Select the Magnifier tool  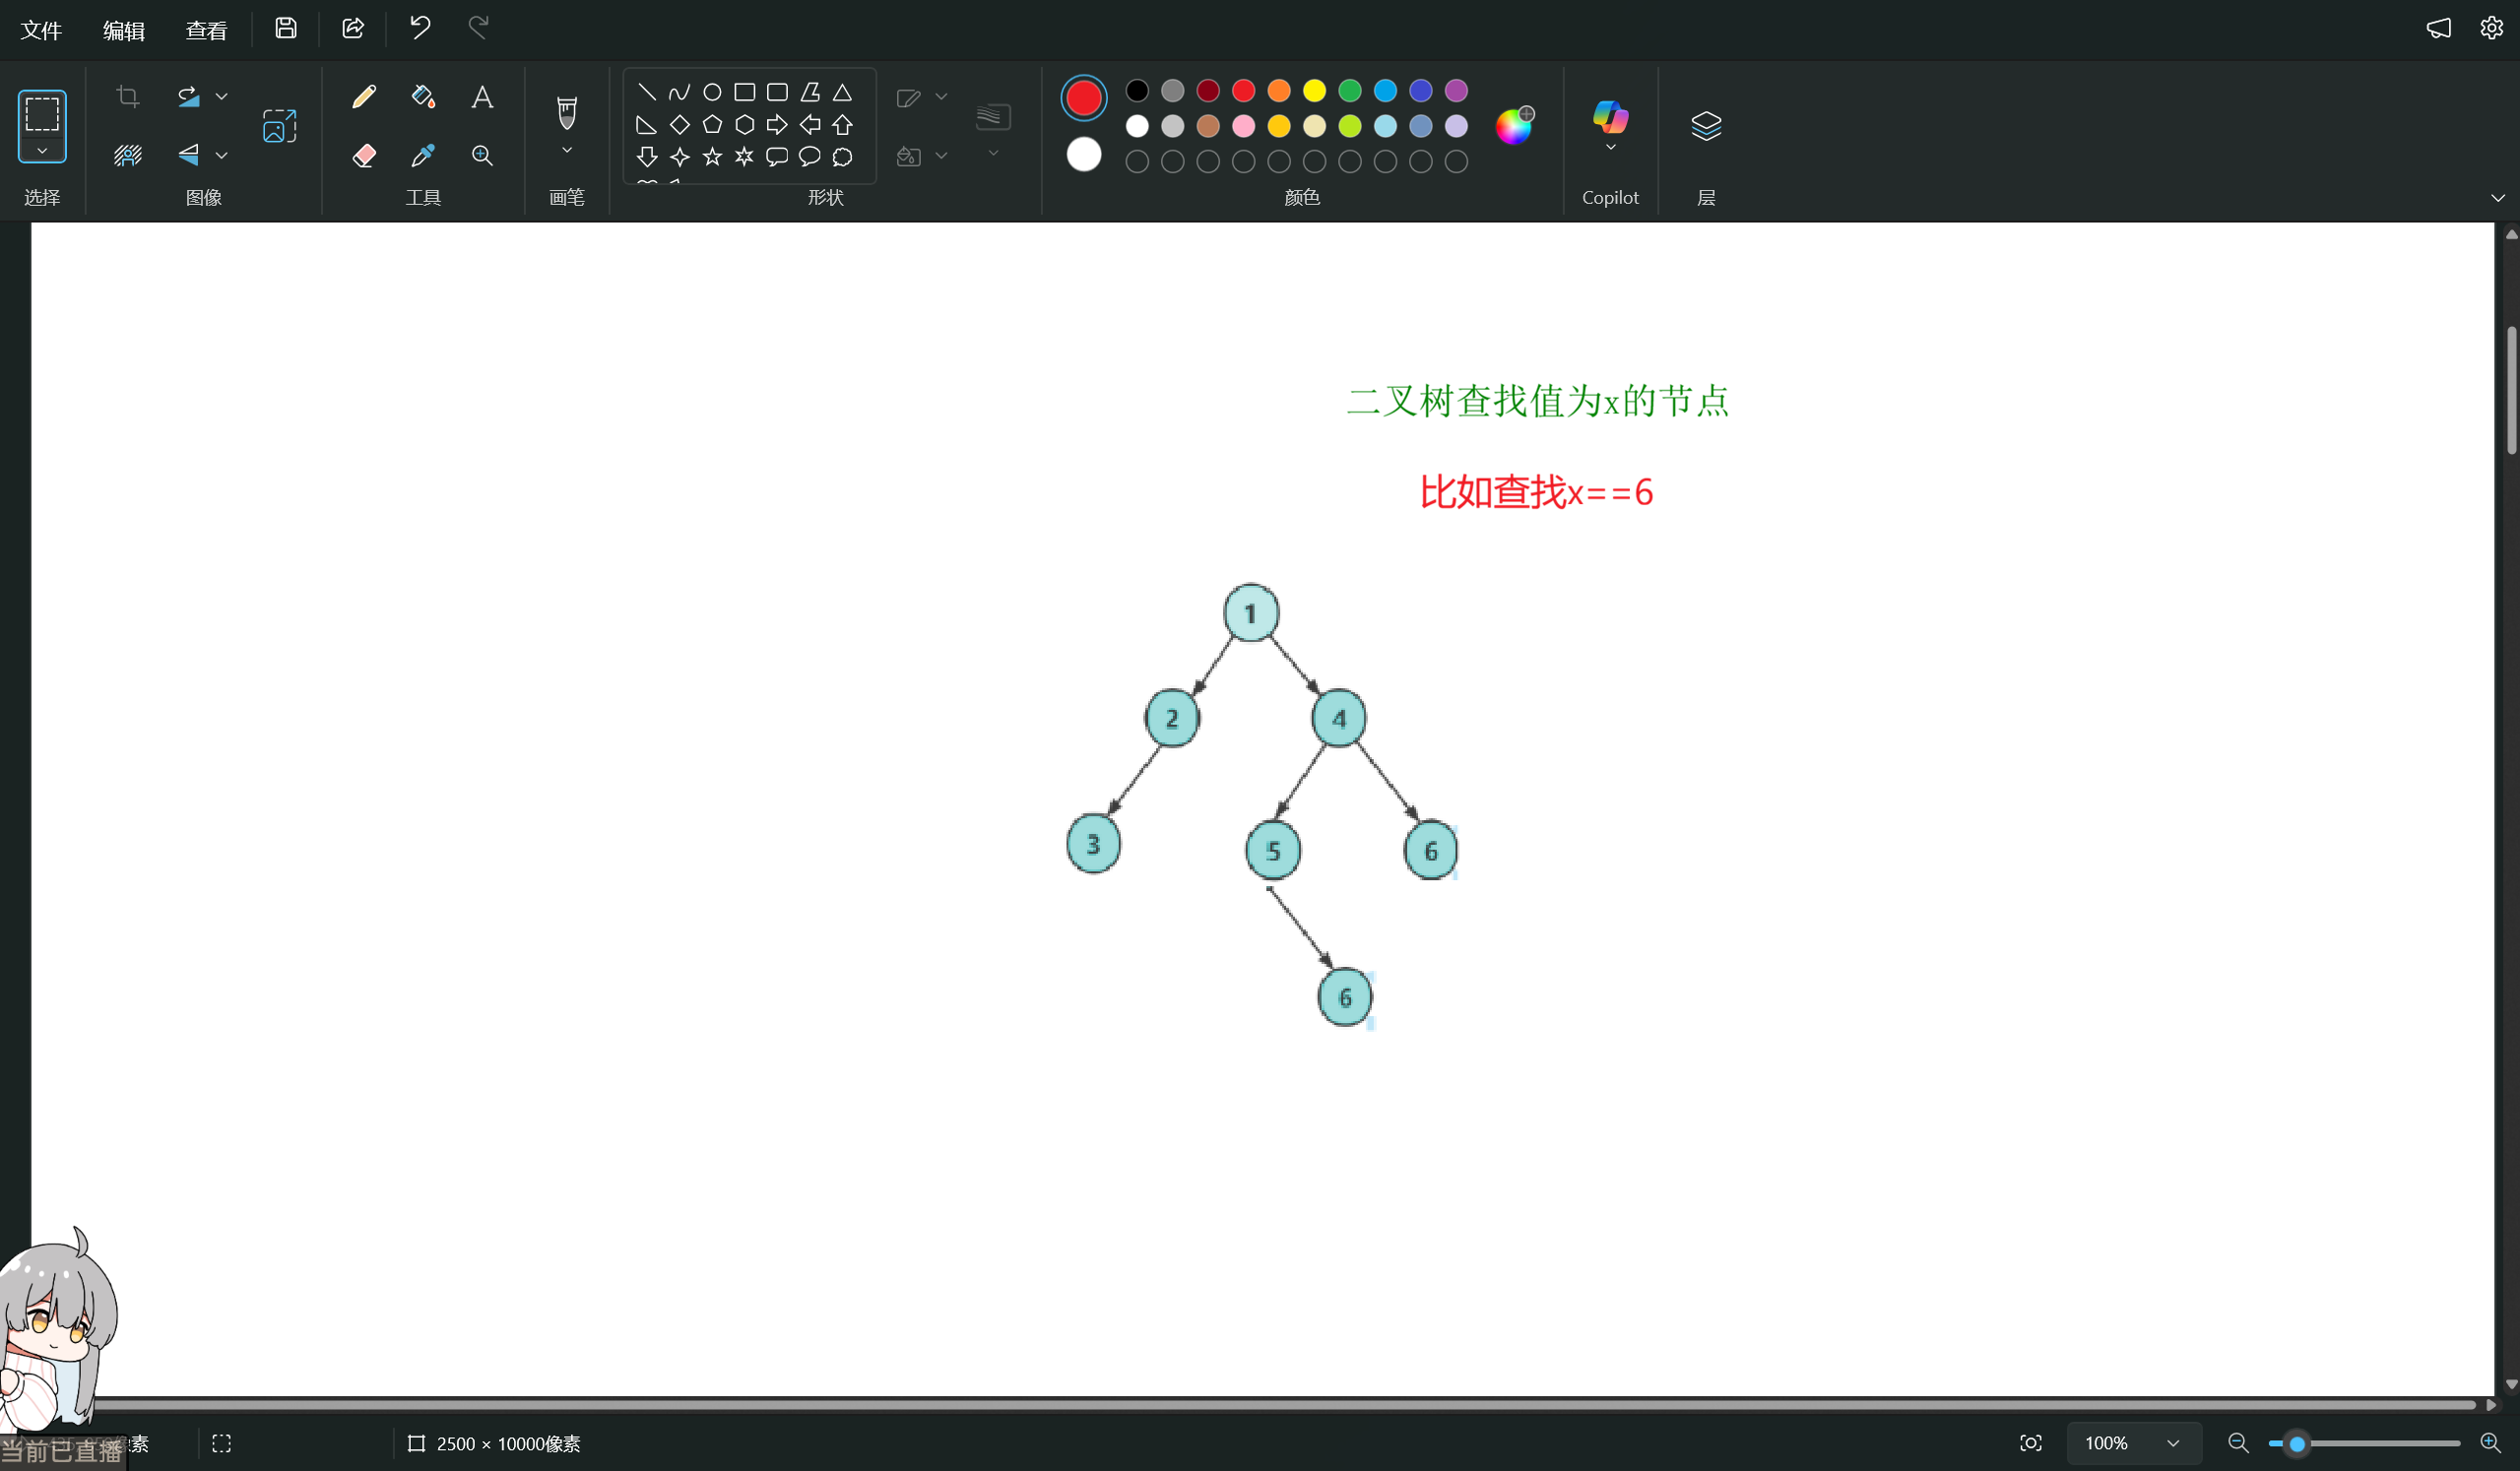click(482, 155)
